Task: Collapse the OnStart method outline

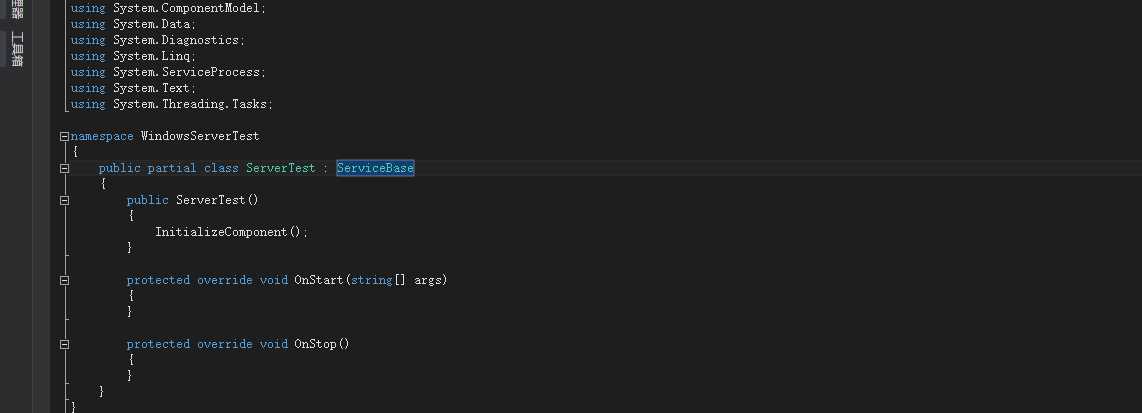Action: tap(64, 280)
